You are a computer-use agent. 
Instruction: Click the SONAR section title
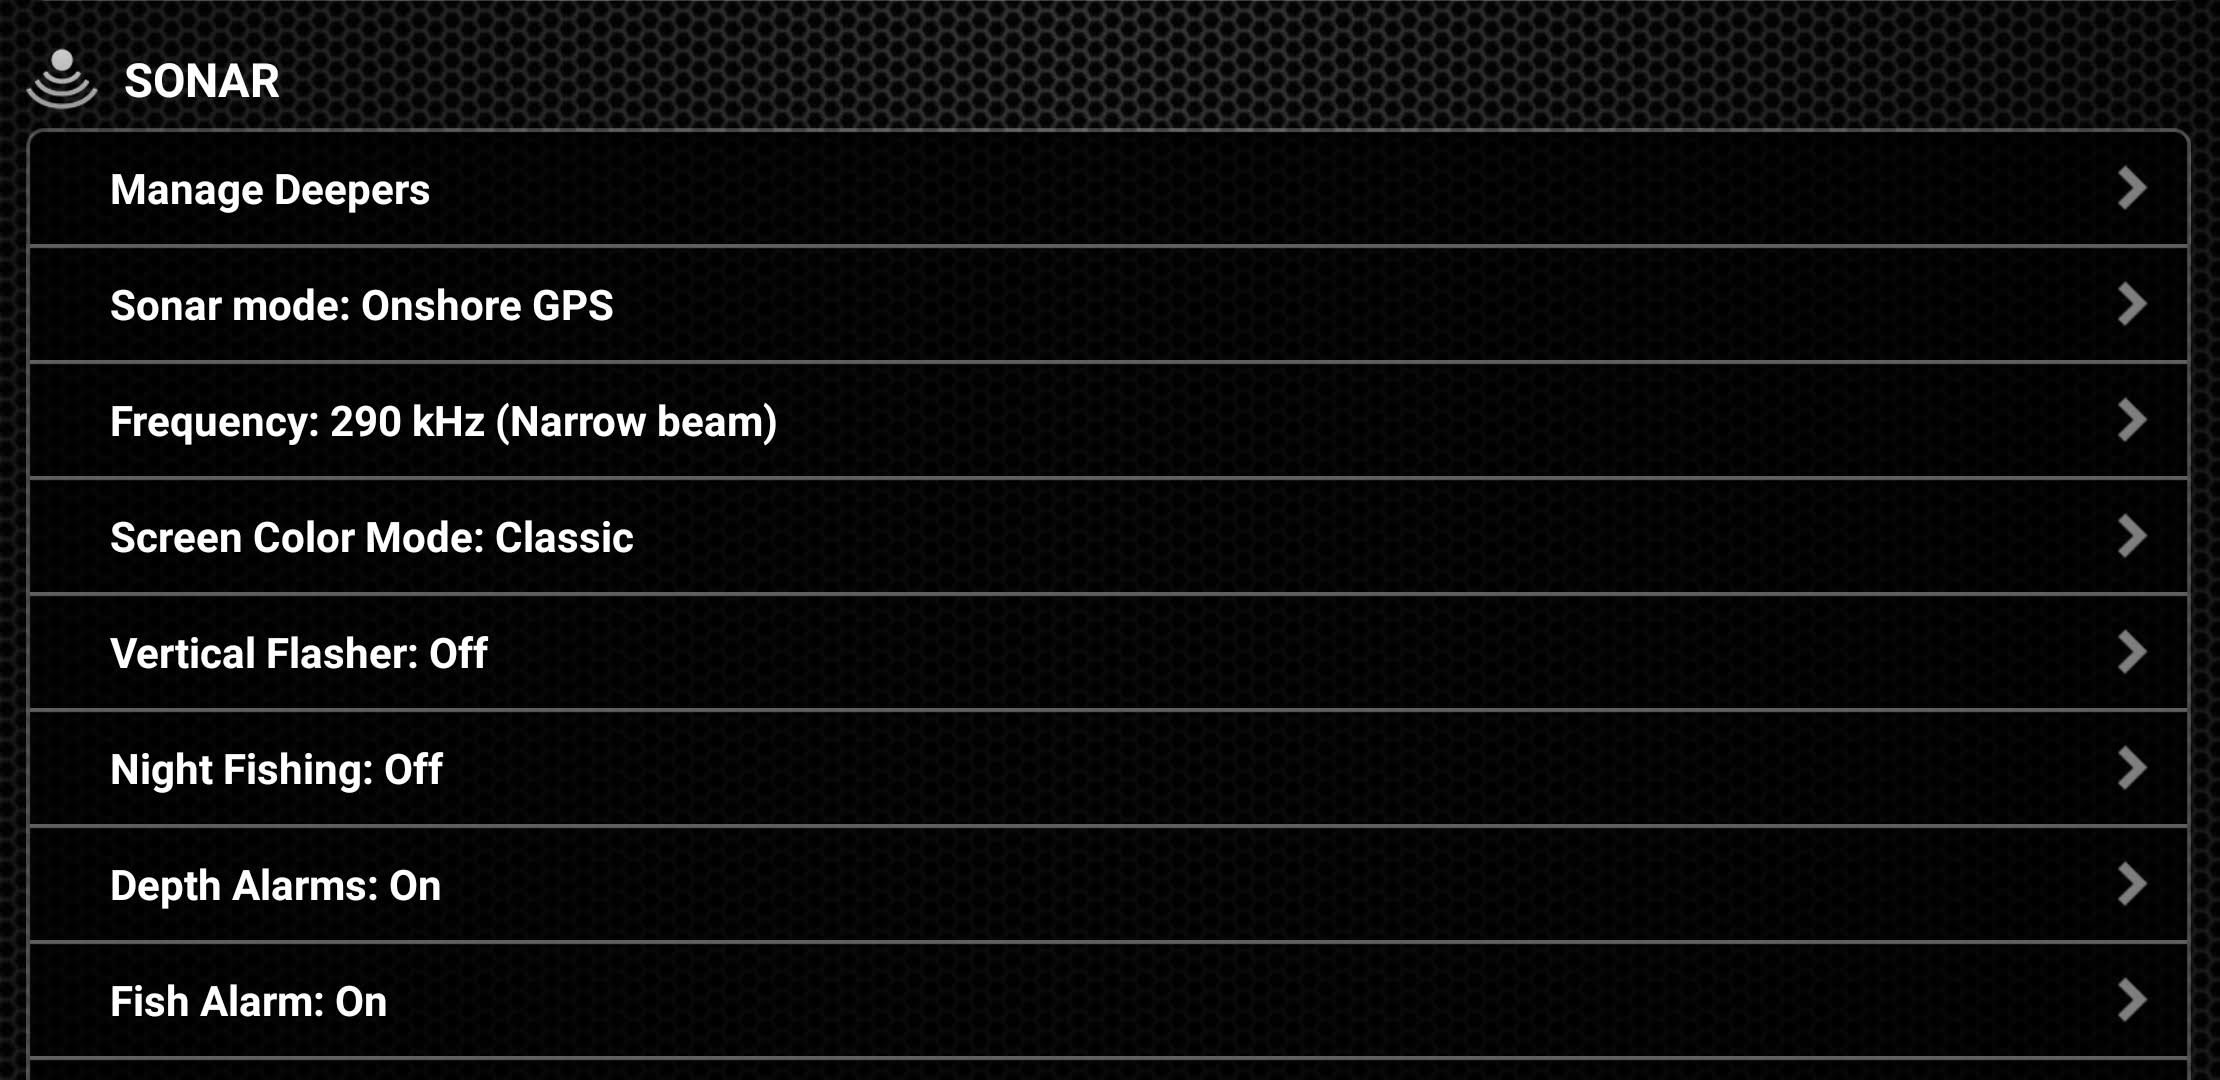click(x=201, y=81)
